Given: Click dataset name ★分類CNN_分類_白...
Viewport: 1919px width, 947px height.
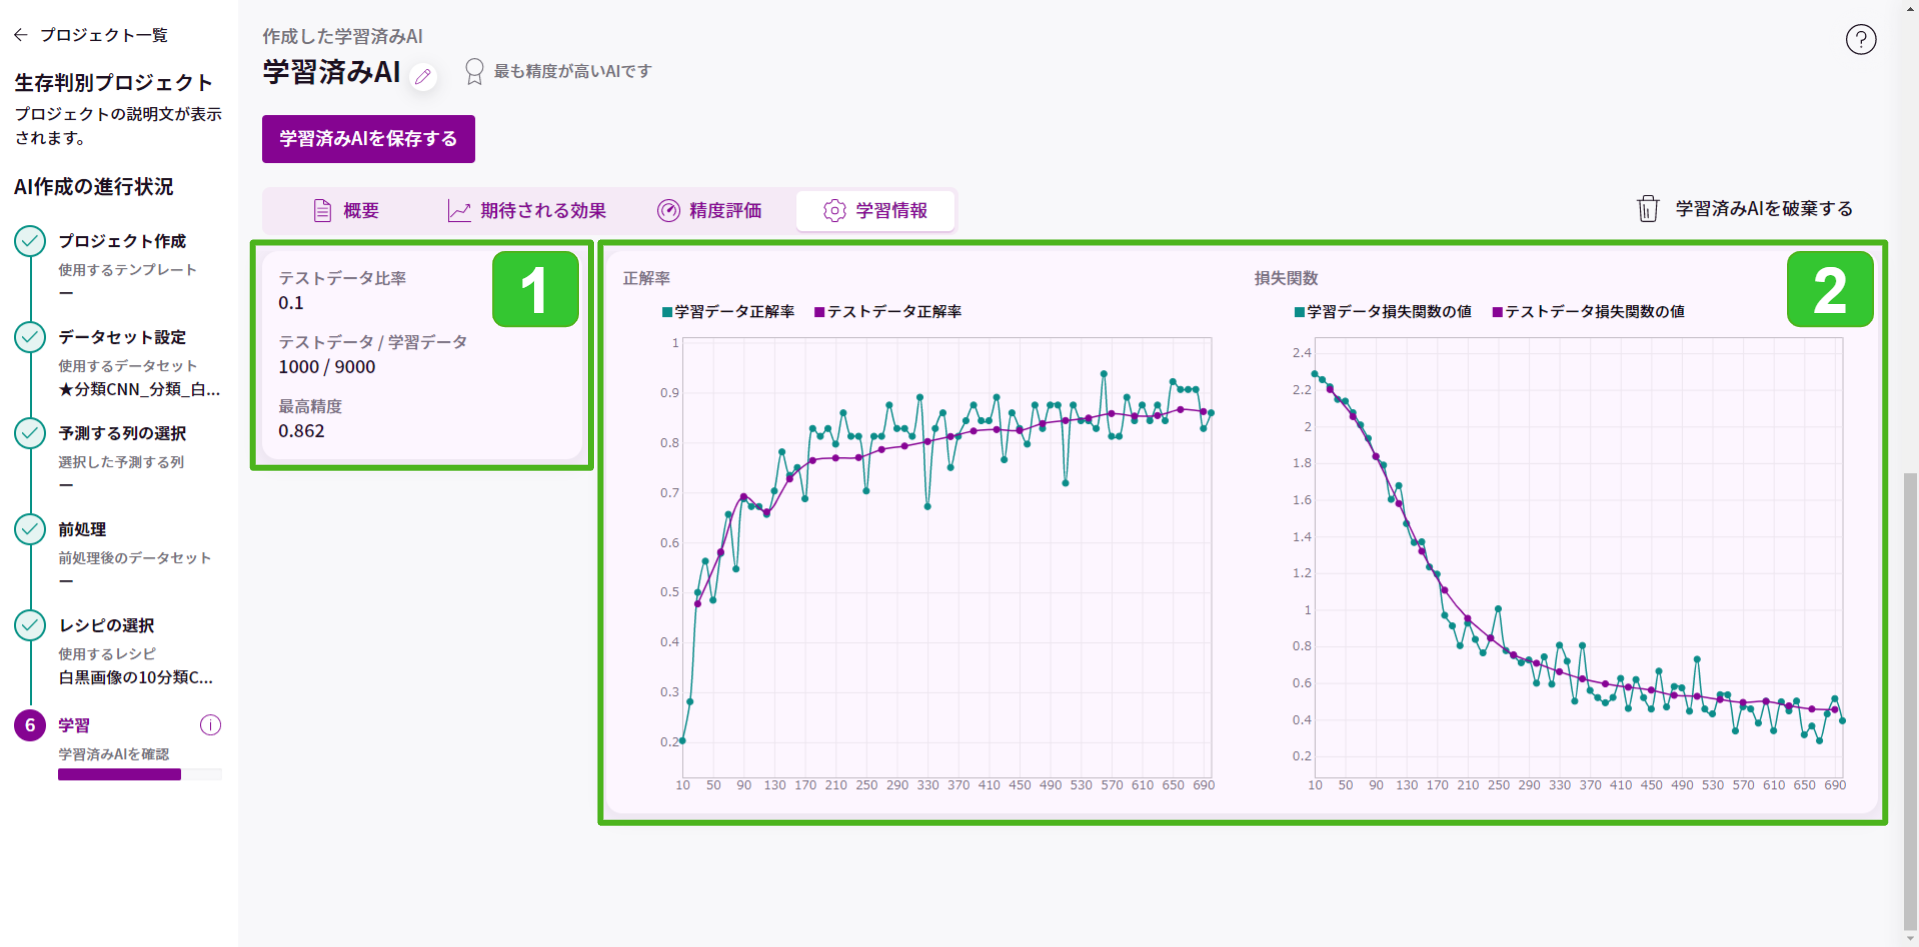Looking at the screenshot, I should coord(139,389).
